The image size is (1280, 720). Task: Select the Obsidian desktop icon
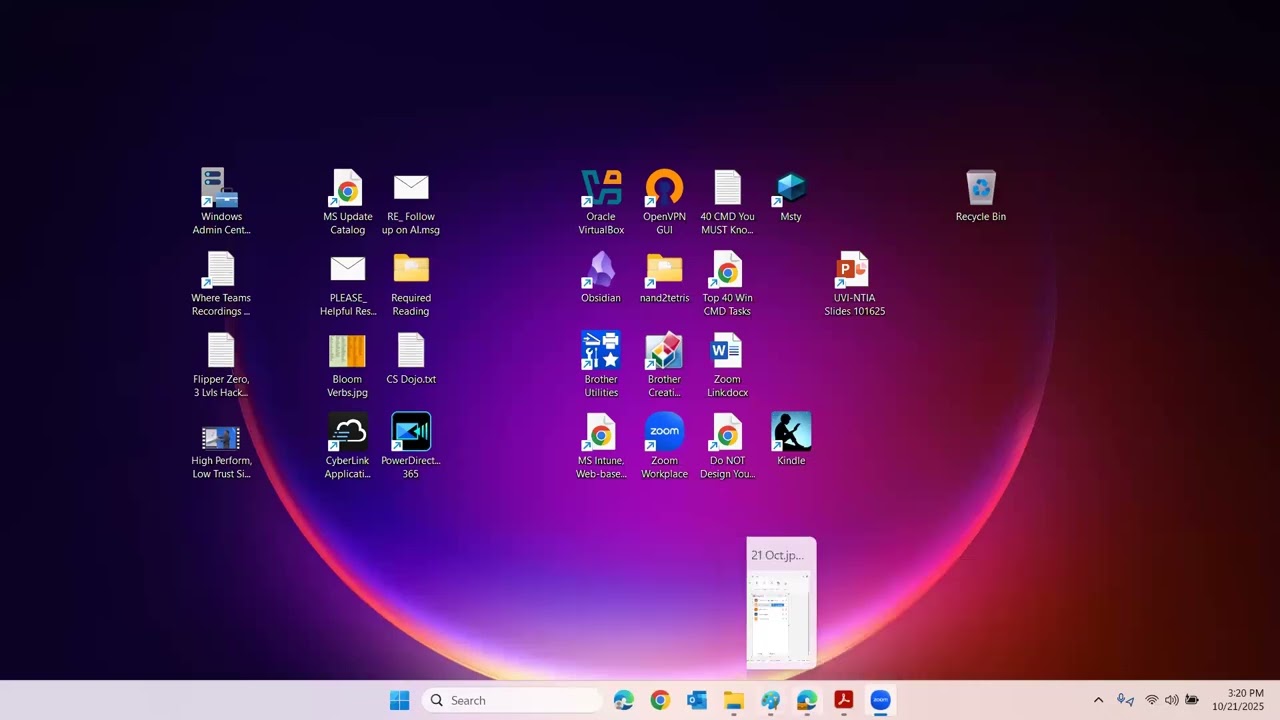pyautogui.click(x=601, y=278)
